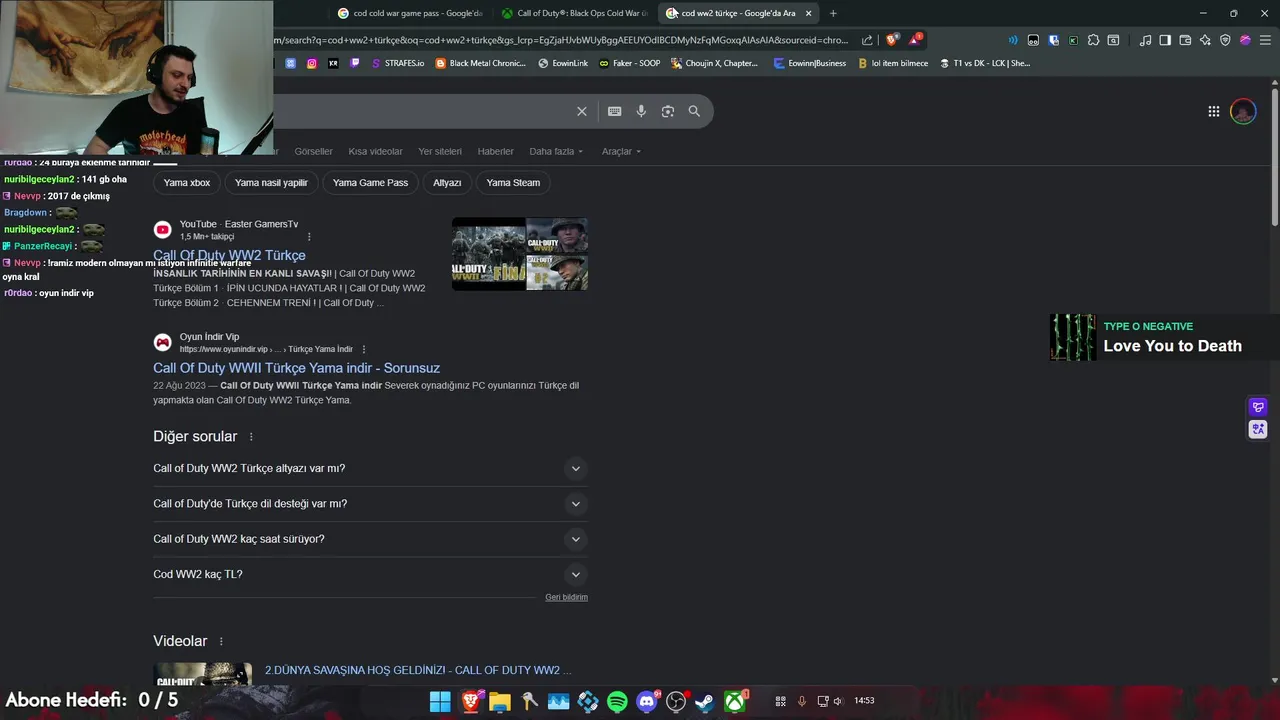Switch to the Görseller results tab
The width and height of the screenshot is (1280, 720).
(313, 151)
